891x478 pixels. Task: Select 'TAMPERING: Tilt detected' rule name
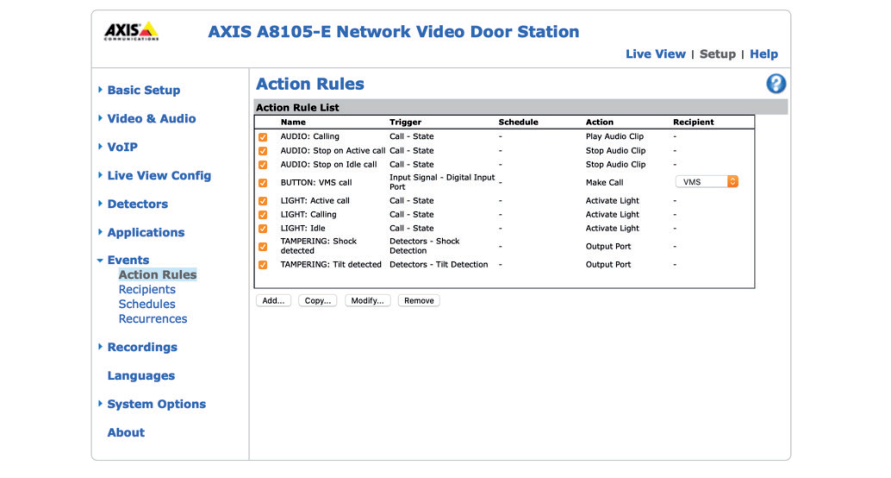[x=331, y=264]
